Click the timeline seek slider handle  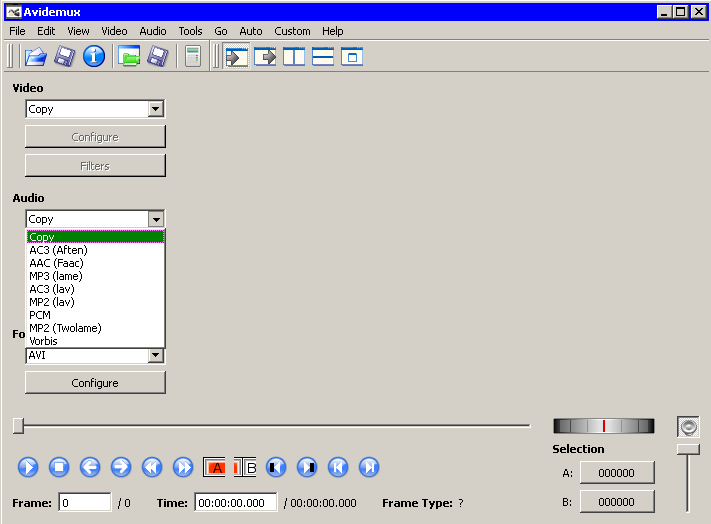(18, 426)
